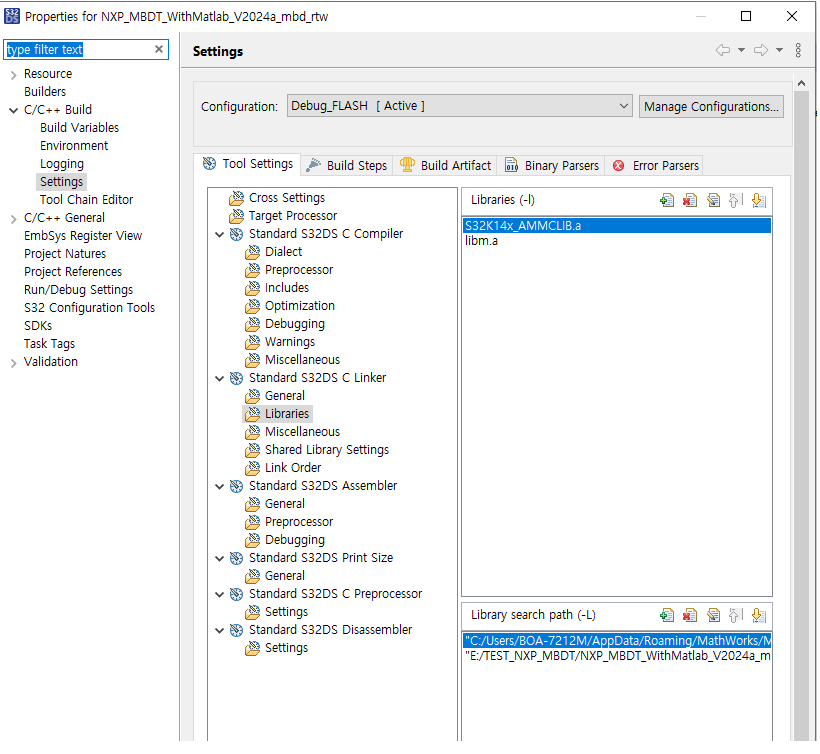This screenshot has height=754, width=820.
Task: Open the three-dot view menu in Settings header
Action: pos(798,50)
